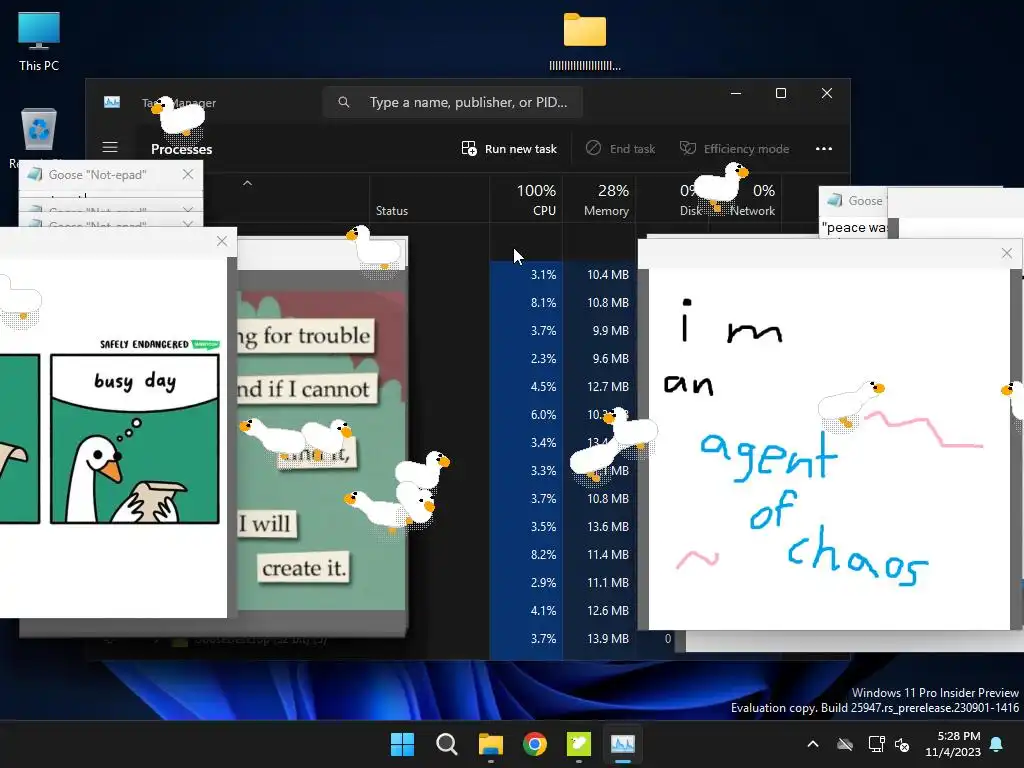Click the search magnifier in Task Manager
Screen dimensions: 1024x768
[344, 103]
